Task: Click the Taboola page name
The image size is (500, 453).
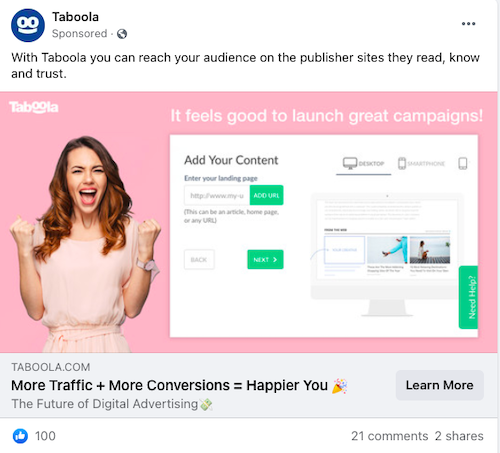Action: (75, 17)
